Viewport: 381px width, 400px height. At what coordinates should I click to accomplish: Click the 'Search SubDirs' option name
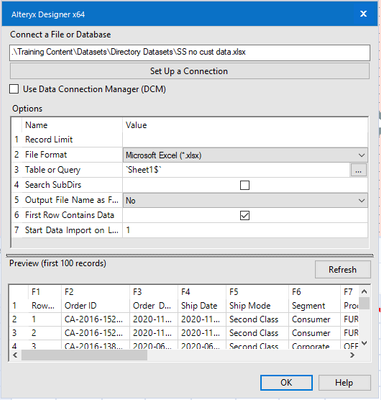click(x=53, y=185)
